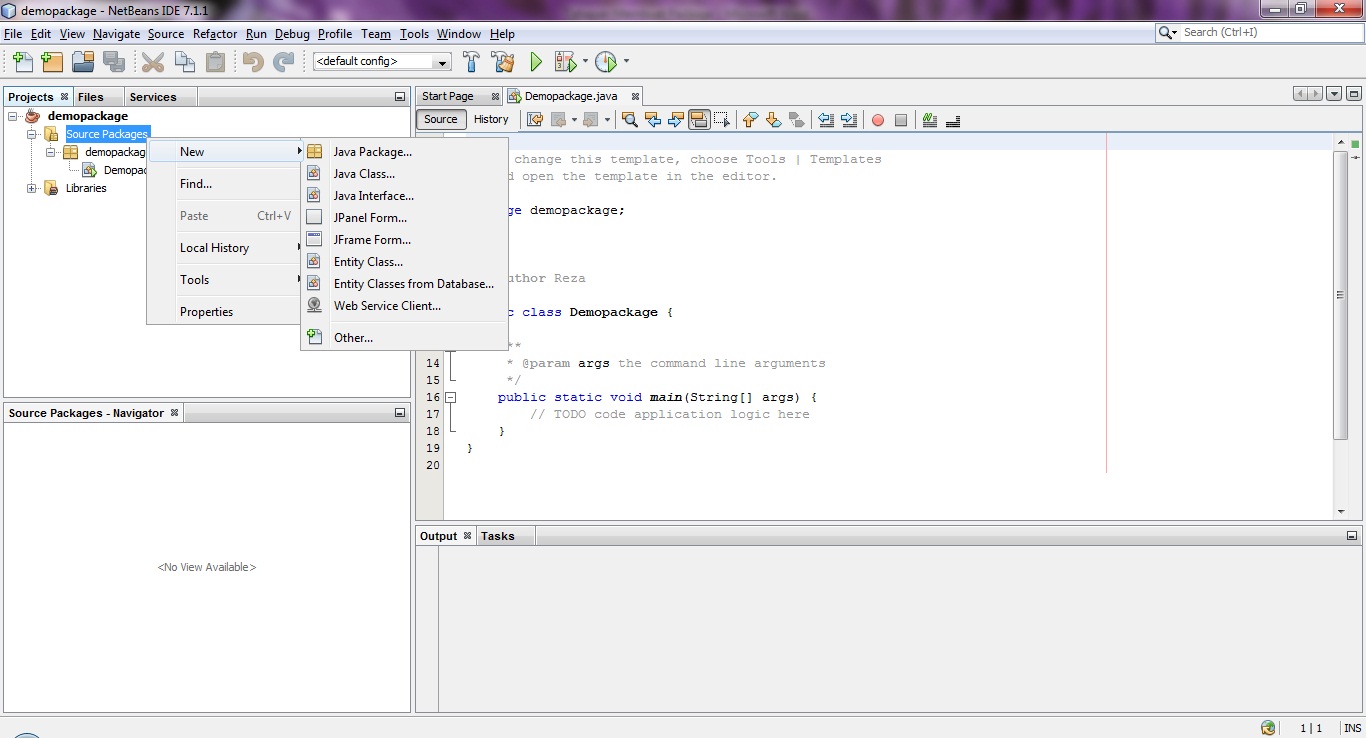Click the Profile Project icon
1366x738 pixels.
coord(606,61)
